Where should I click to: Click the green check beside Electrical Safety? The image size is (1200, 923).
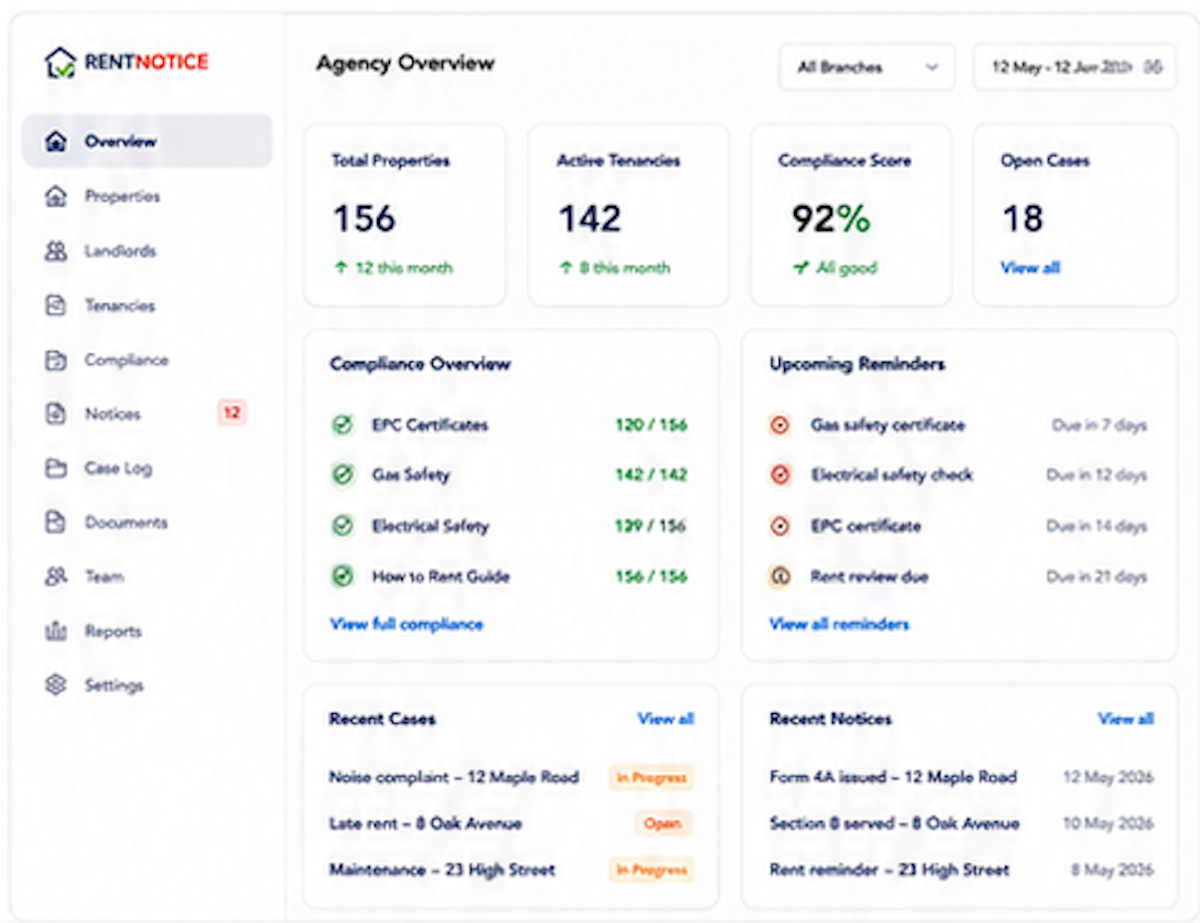coord(343,526)
